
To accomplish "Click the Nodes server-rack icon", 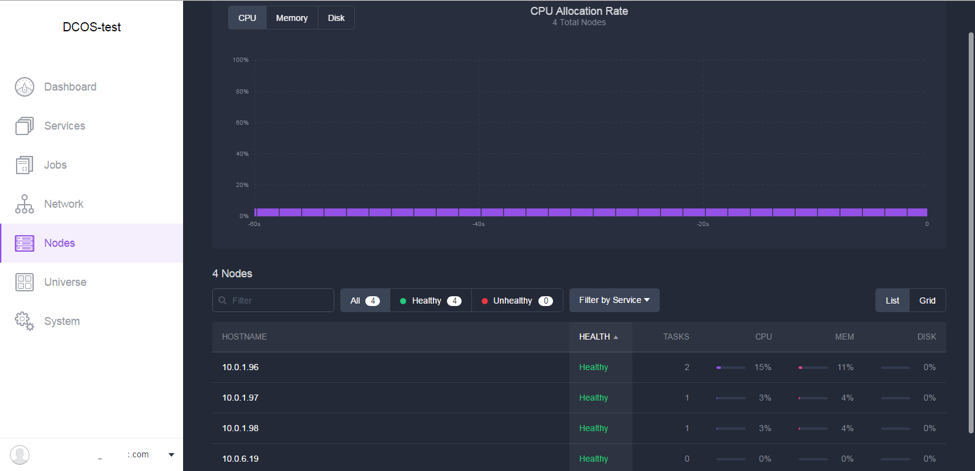I will click(x=24, y=243).
